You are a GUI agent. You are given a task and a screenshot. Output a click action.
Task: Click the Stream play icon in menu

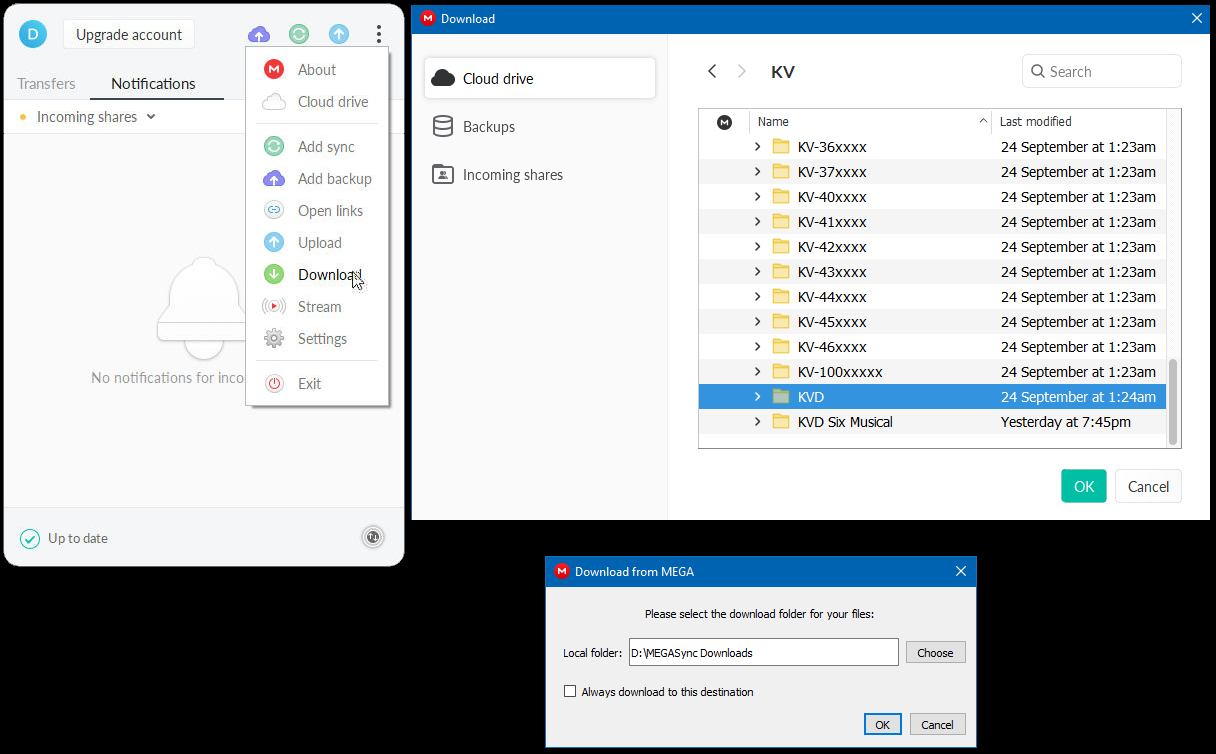click(274, 307)
